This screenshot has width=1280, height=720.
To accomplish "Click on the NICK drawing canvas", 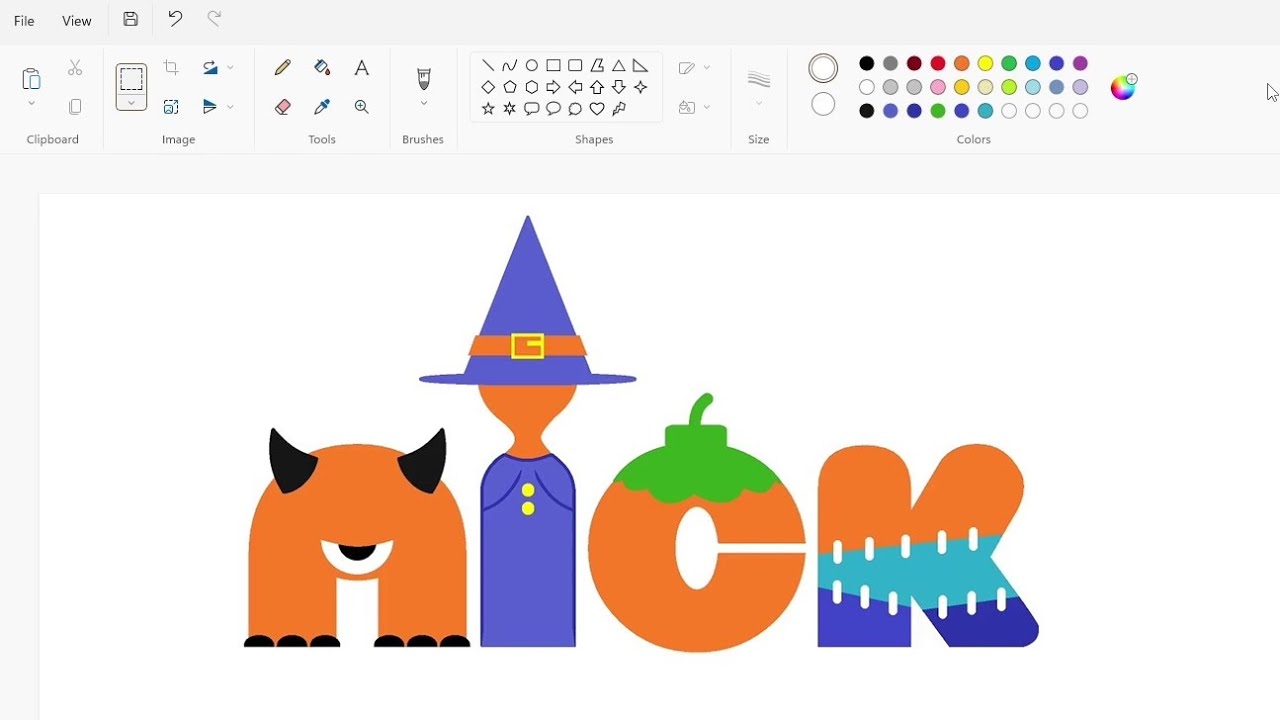I will tap(659, 456).
